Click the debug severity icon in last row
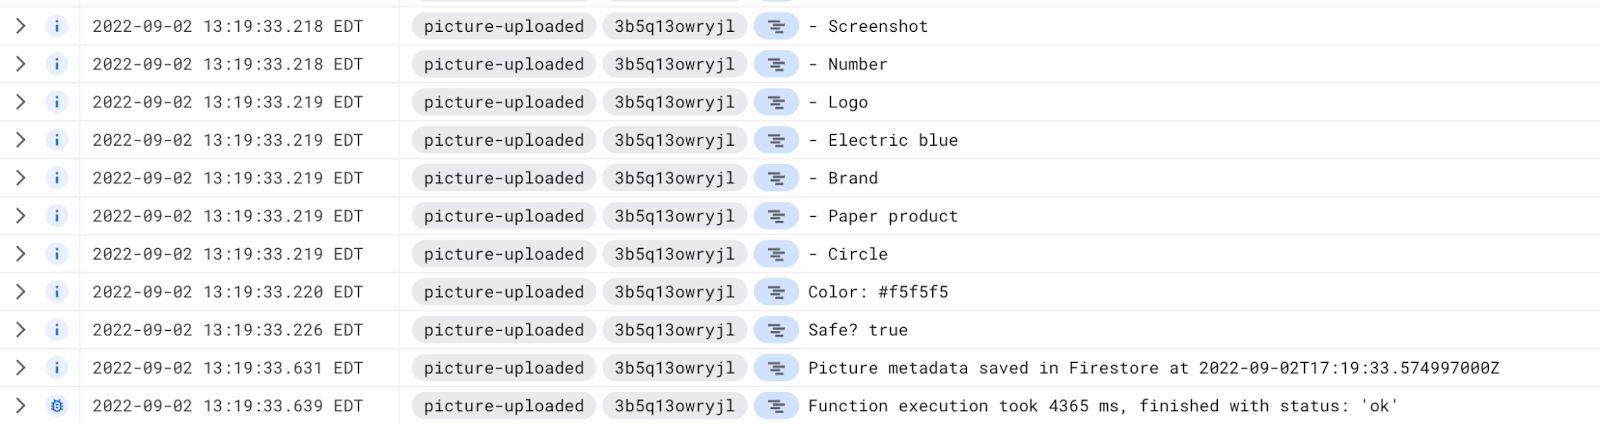This screenshot has width=1600, height=424. coord(57,406)
